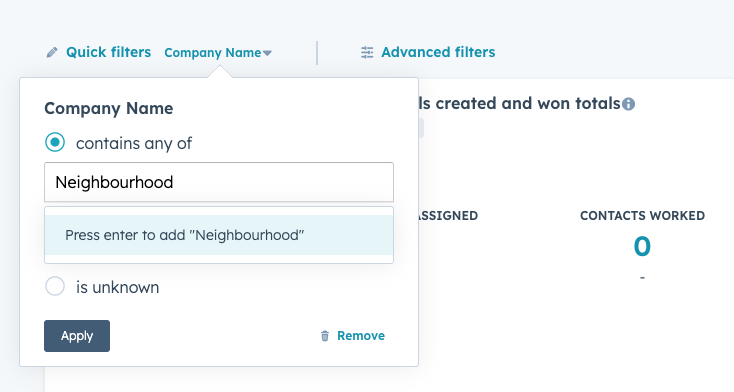This screenshot has width=734, height=392.
Task: Select the 'is unknown' radio option
Action: pos(55,286)
